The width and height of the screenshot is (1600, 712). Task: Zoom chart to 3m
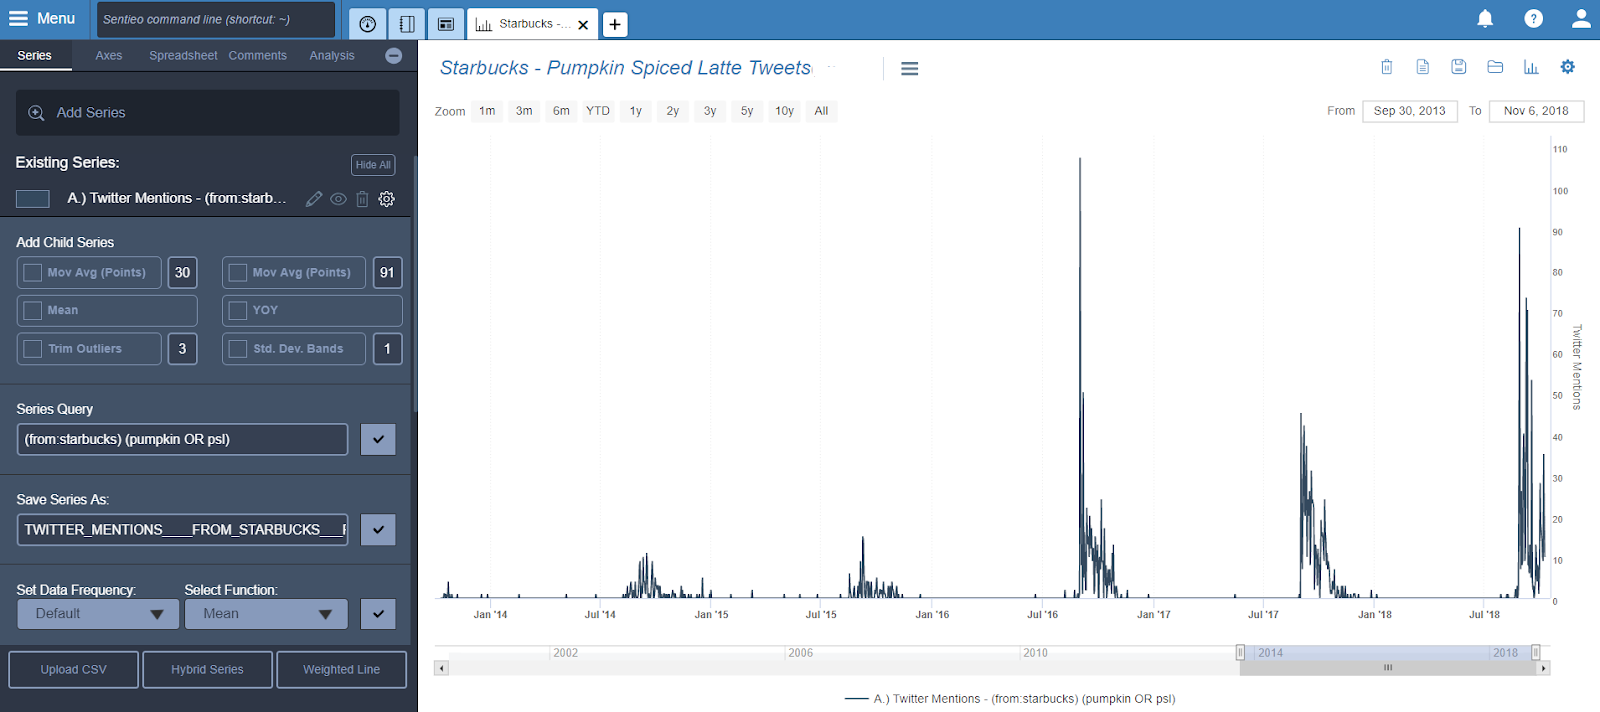coord(524,111)
